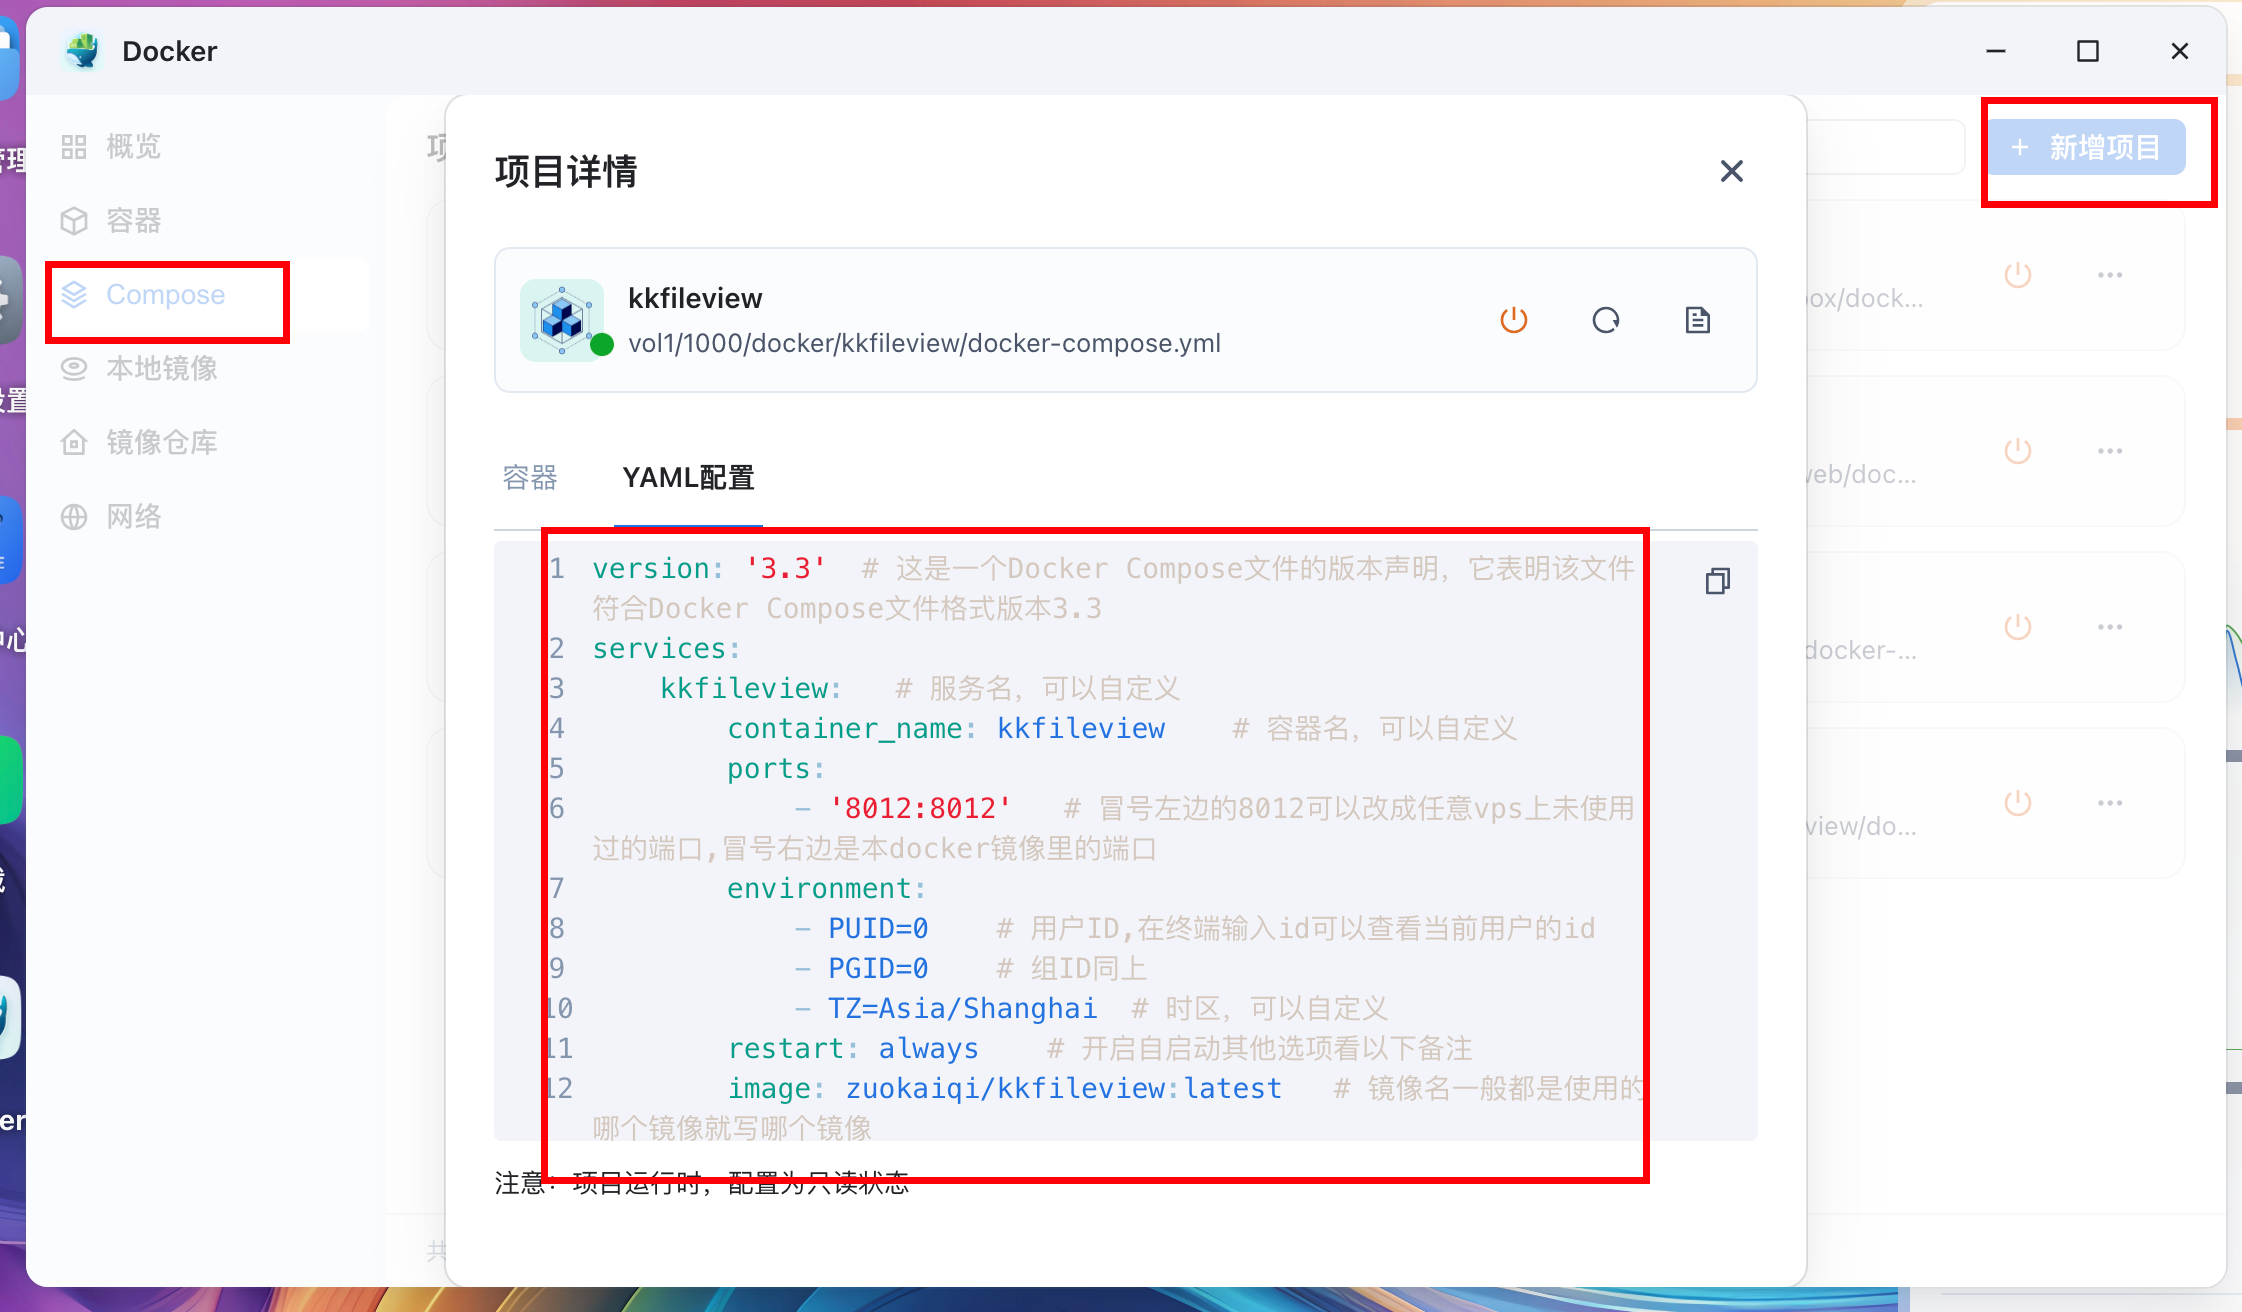Click the power icon of view/do... project
2242x1312 pixels.
[x=2018, y=803]
